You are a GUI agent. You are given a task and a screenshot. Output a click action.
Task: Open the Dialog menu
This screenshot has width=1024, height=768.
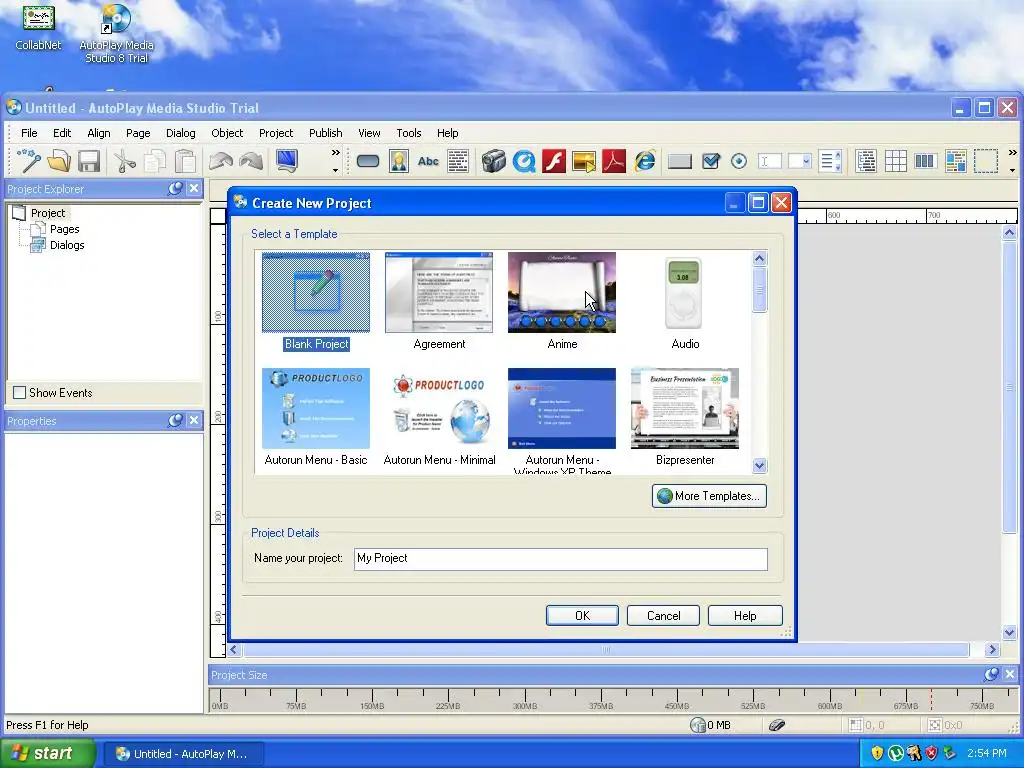(180, 133)
